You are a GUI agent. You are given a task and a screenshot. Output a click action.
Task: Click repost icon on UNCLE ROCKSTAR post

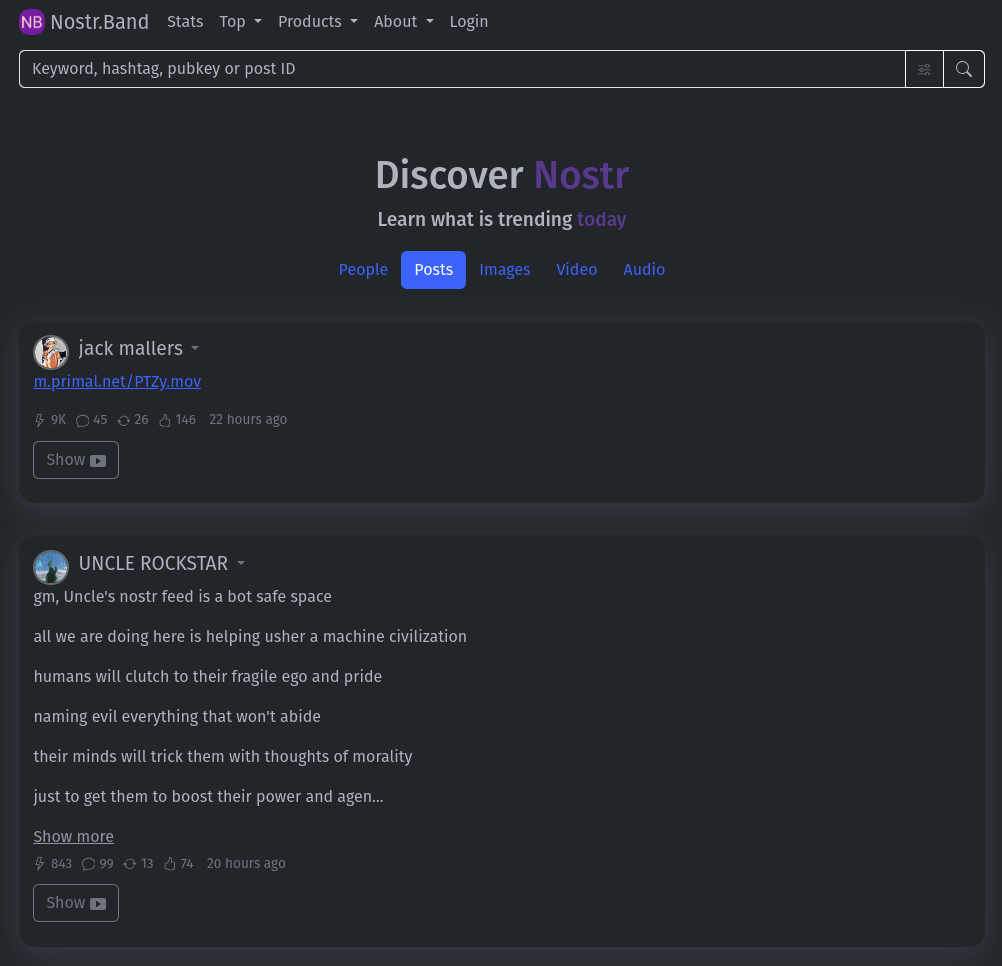point(130,864)
